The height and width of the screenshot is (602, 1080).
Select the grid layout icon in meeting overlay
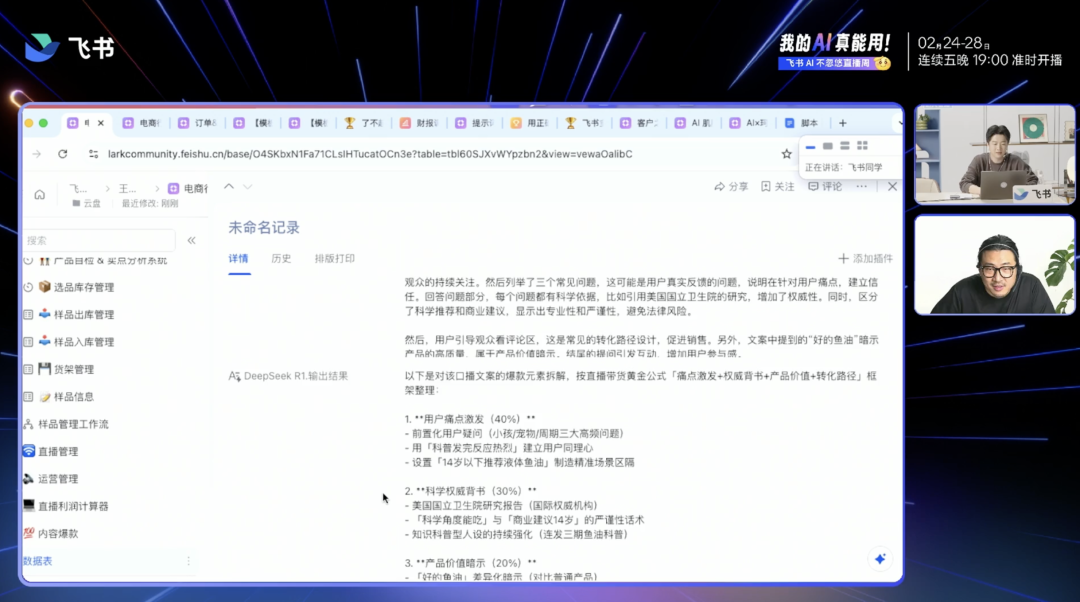862,146
